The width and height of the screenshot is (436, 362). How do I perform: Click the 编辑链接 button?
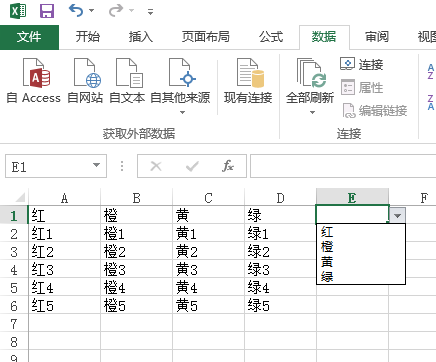click(x=375, y=111)
